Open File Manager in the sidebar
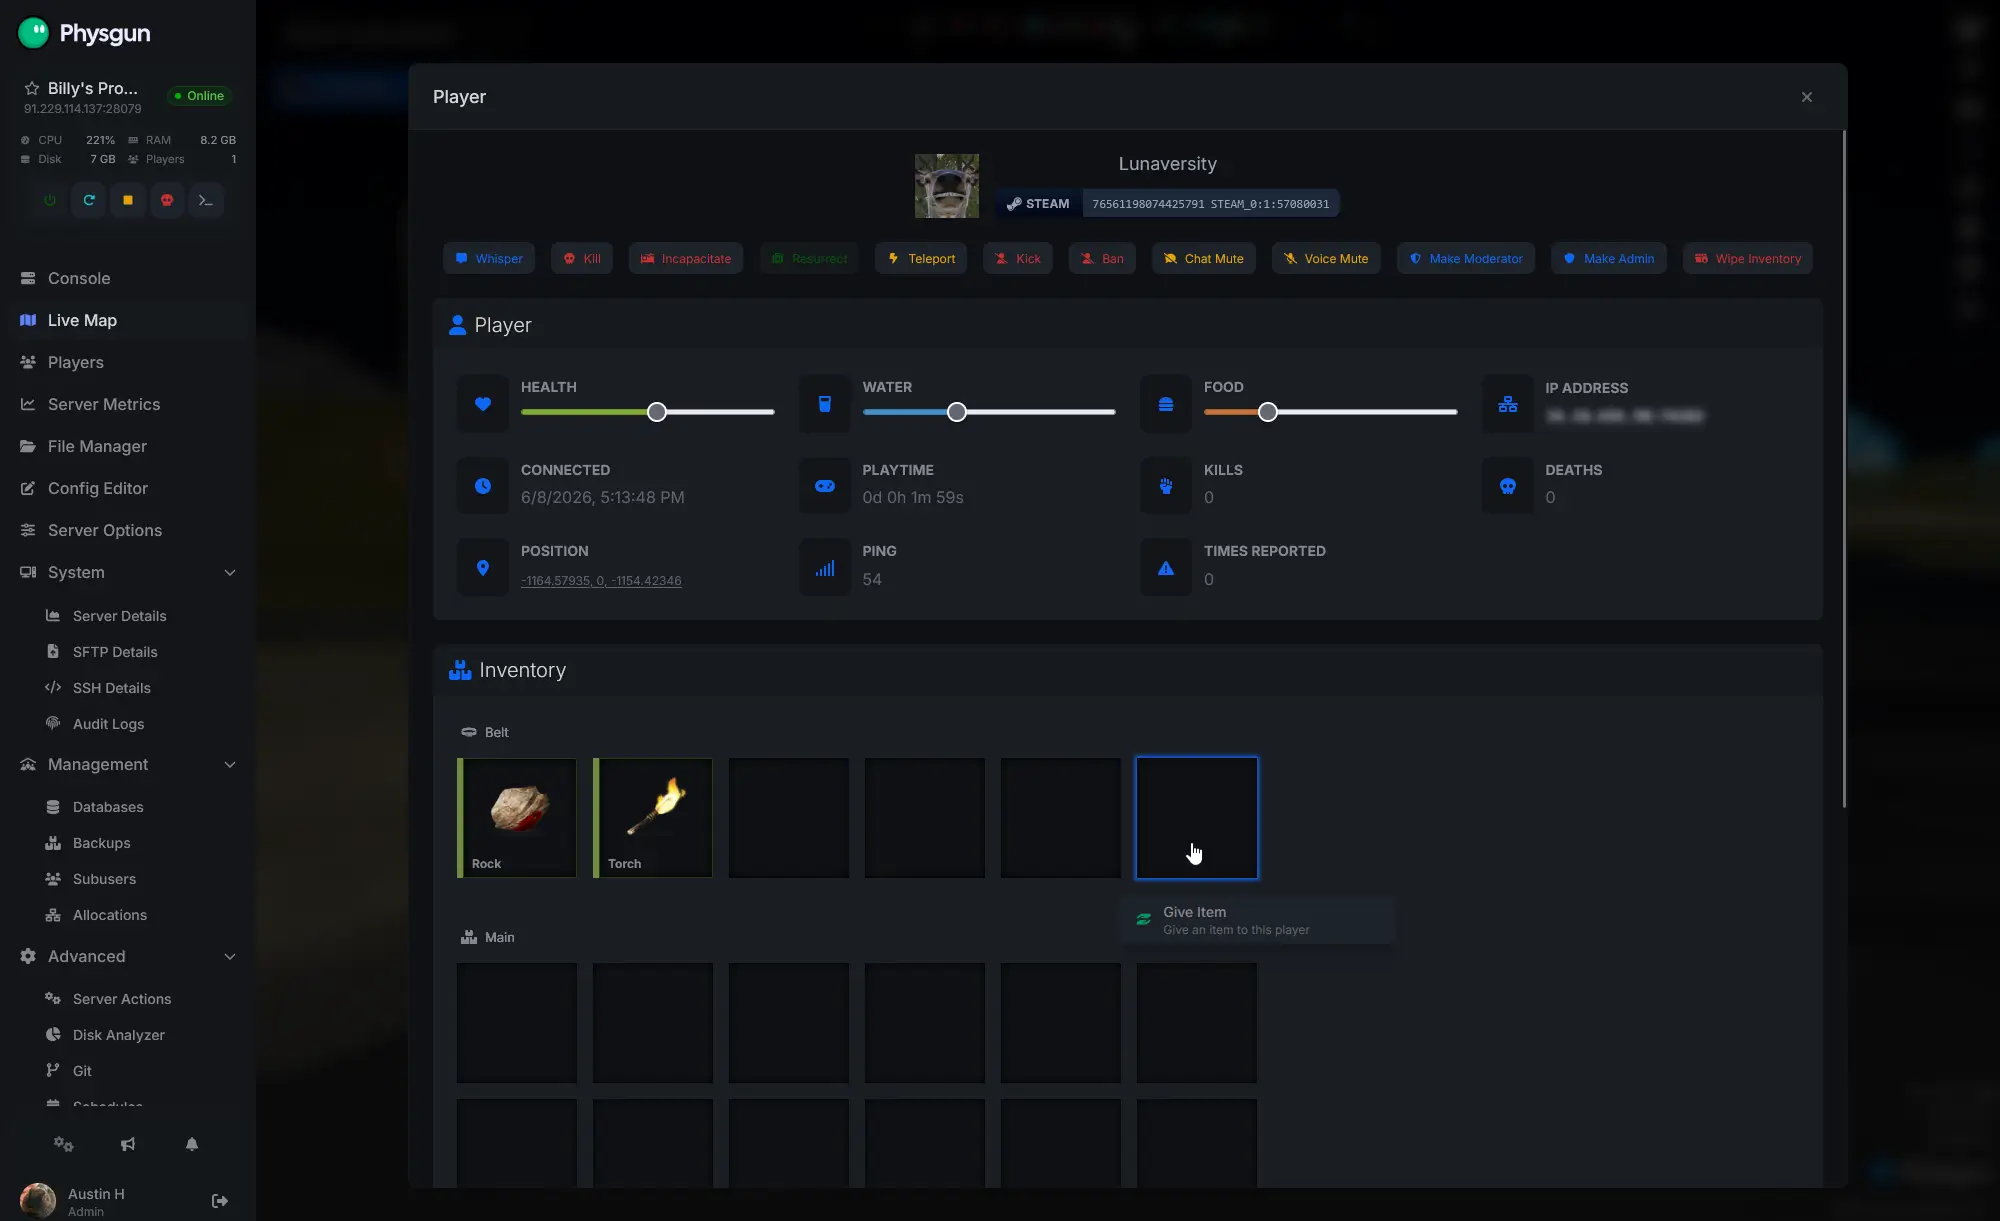 coord(128,446)
